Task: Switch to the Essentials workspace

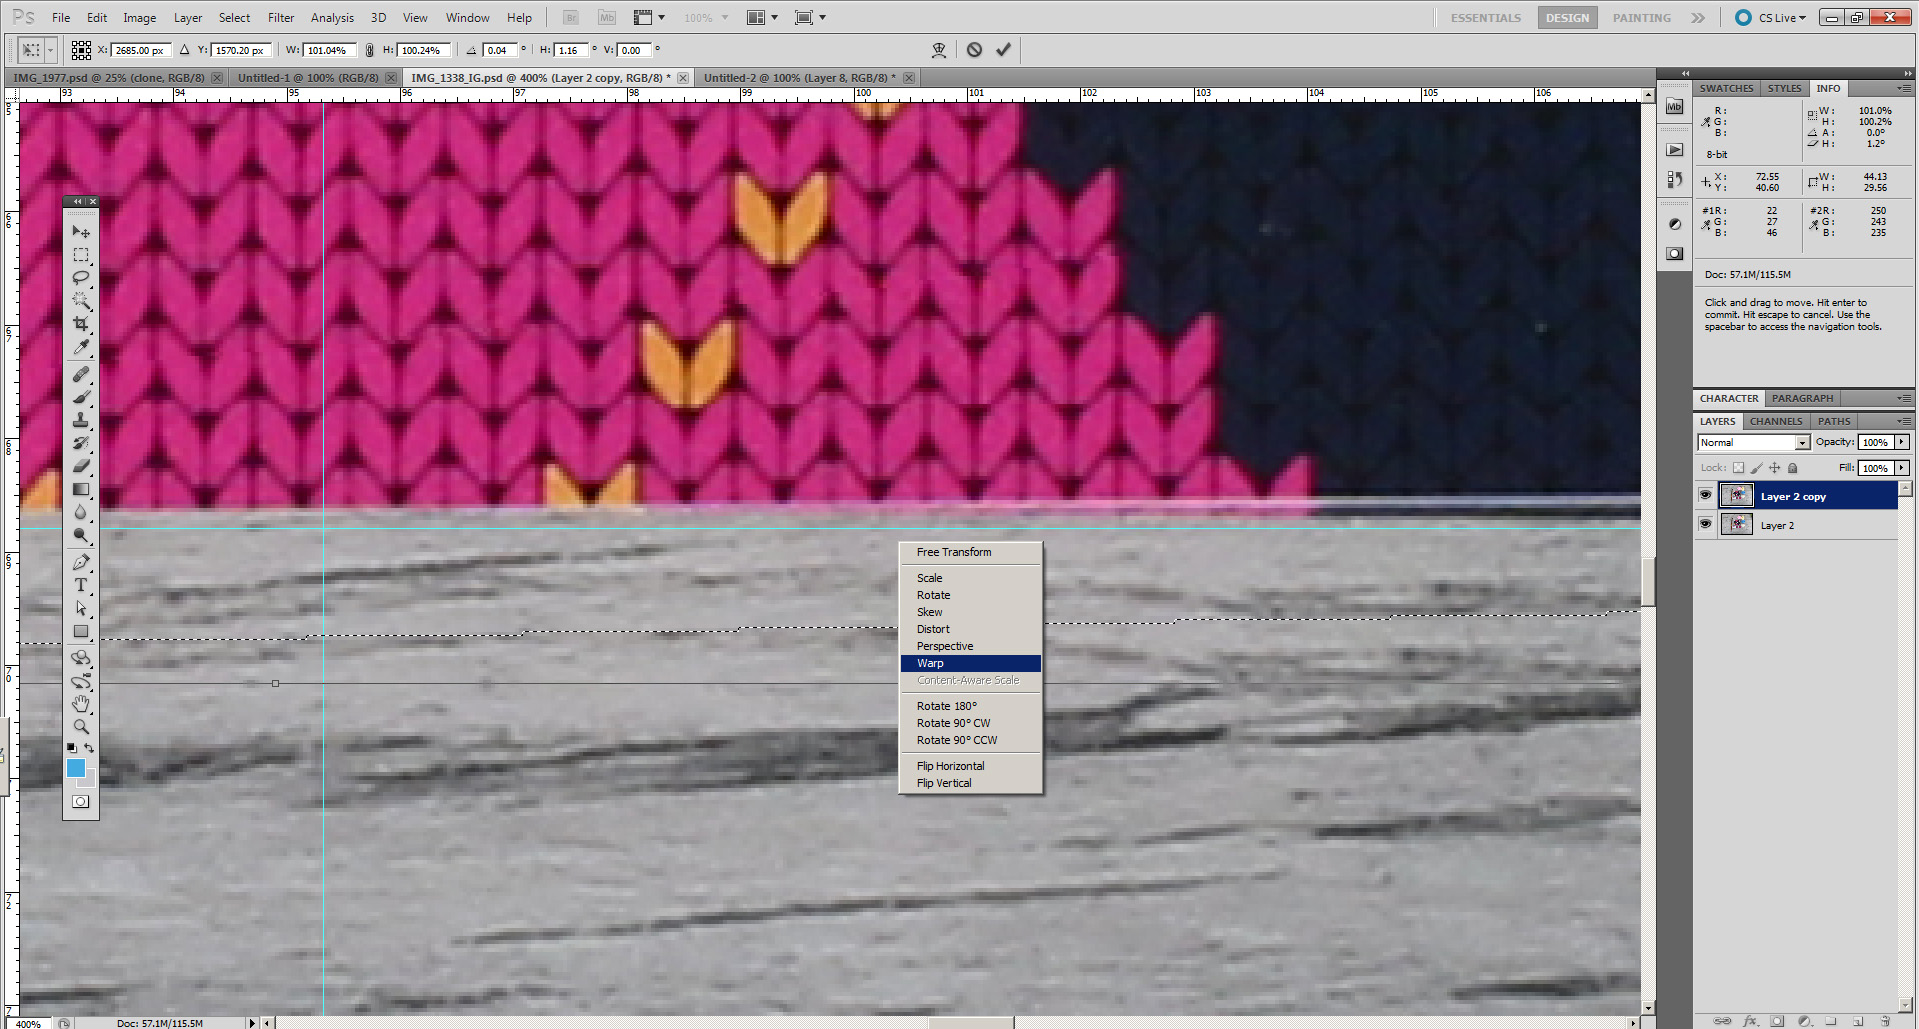Action: tap(1485, 18)
